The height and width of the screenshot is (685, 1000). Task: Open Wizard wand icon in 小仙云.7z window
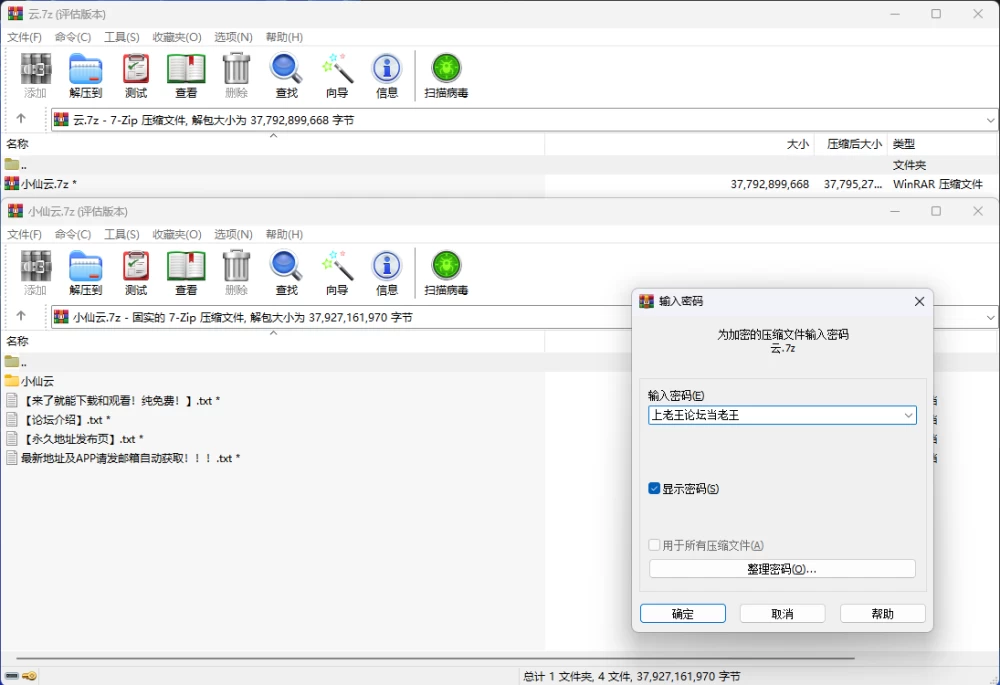click(337, 272)
